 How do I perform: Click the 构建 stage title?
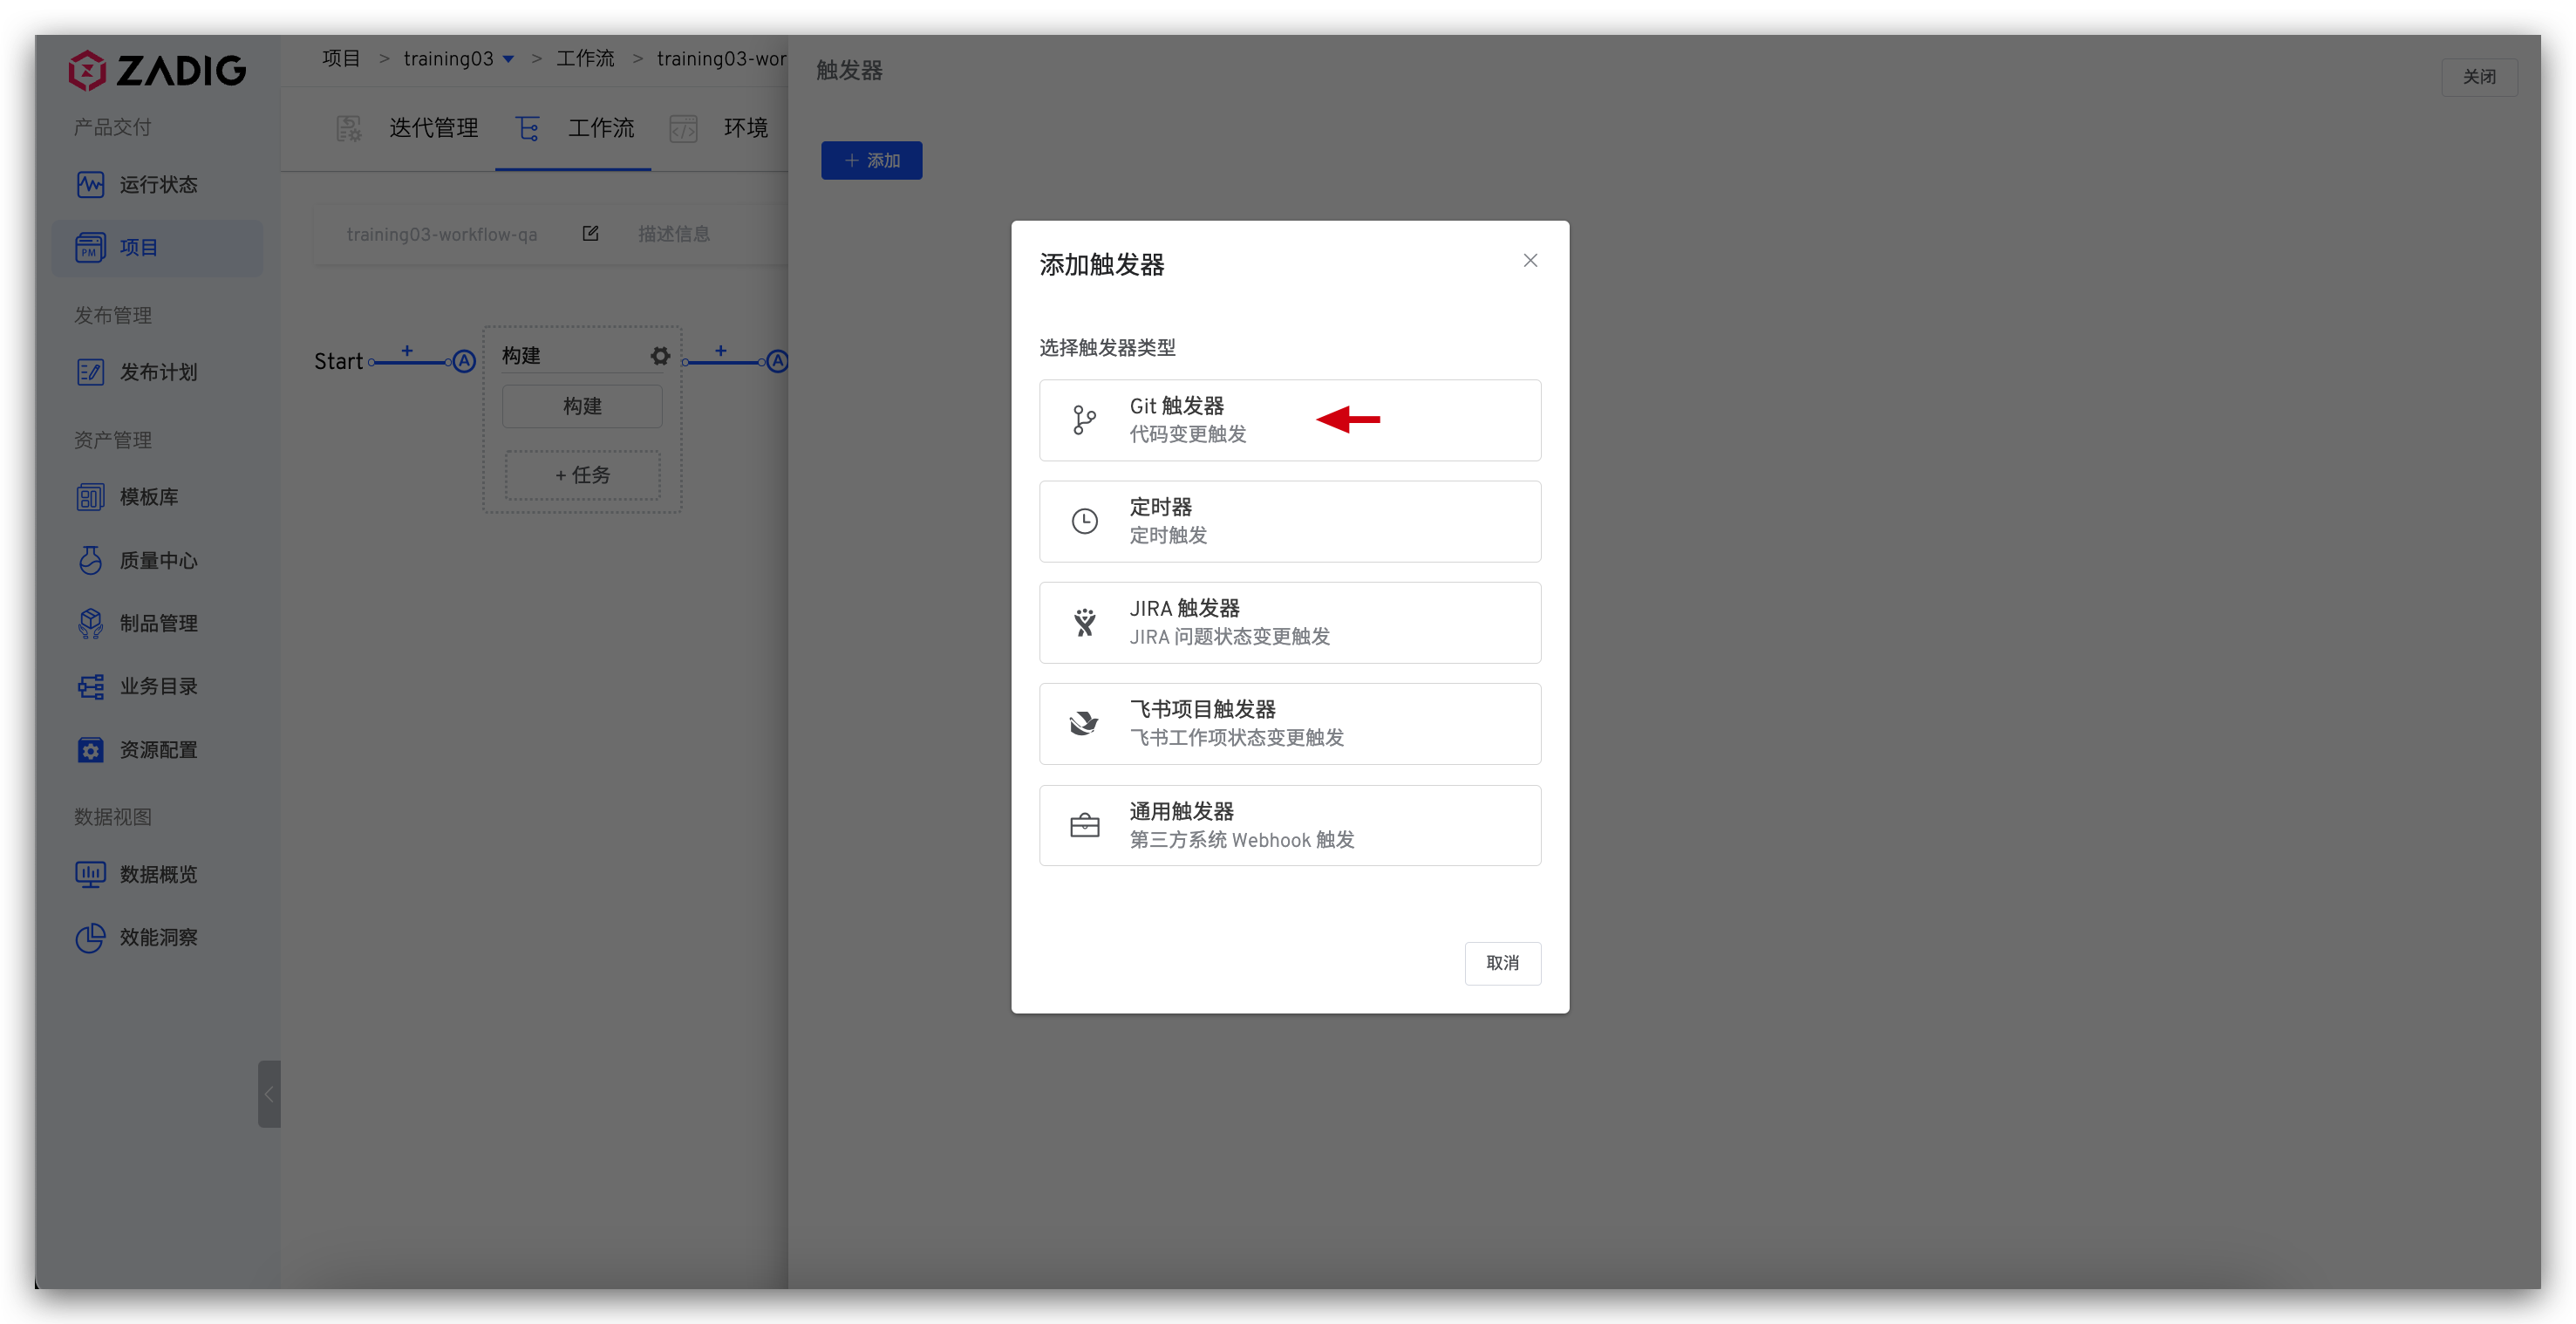pyautogui.click(x=521, y=355)
